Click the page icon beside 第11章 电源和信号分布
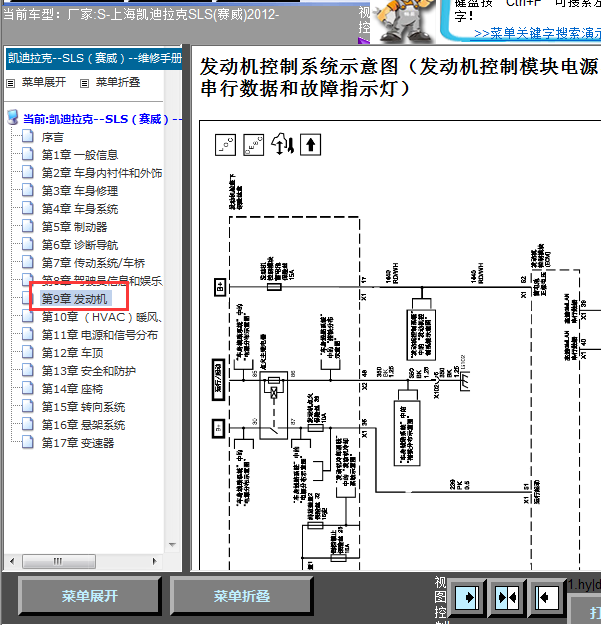Screen dimensions: 601x625 (27, 334)
